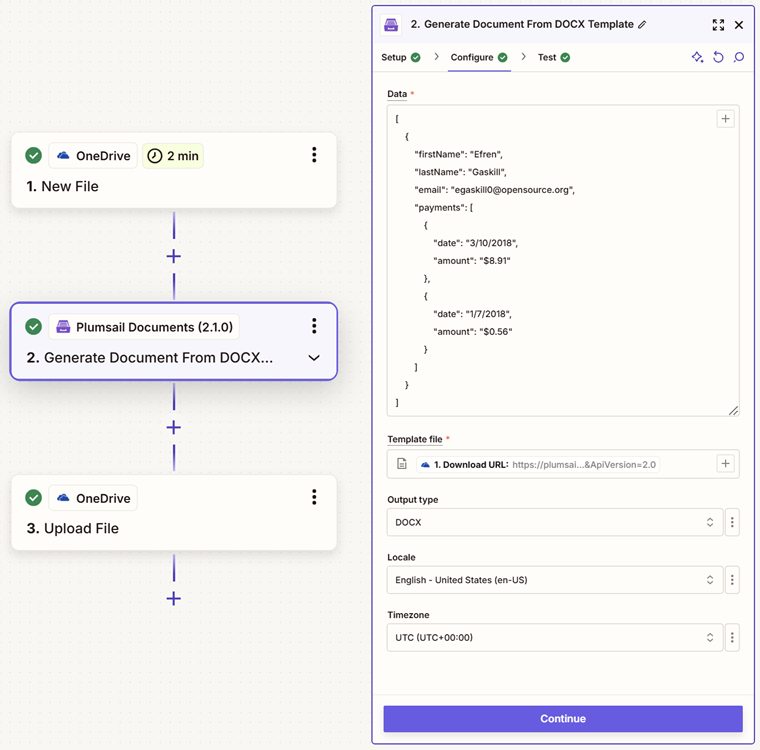Click the Data text area resize handle
This screenshot has width=760, height=750.
[733, 411]
